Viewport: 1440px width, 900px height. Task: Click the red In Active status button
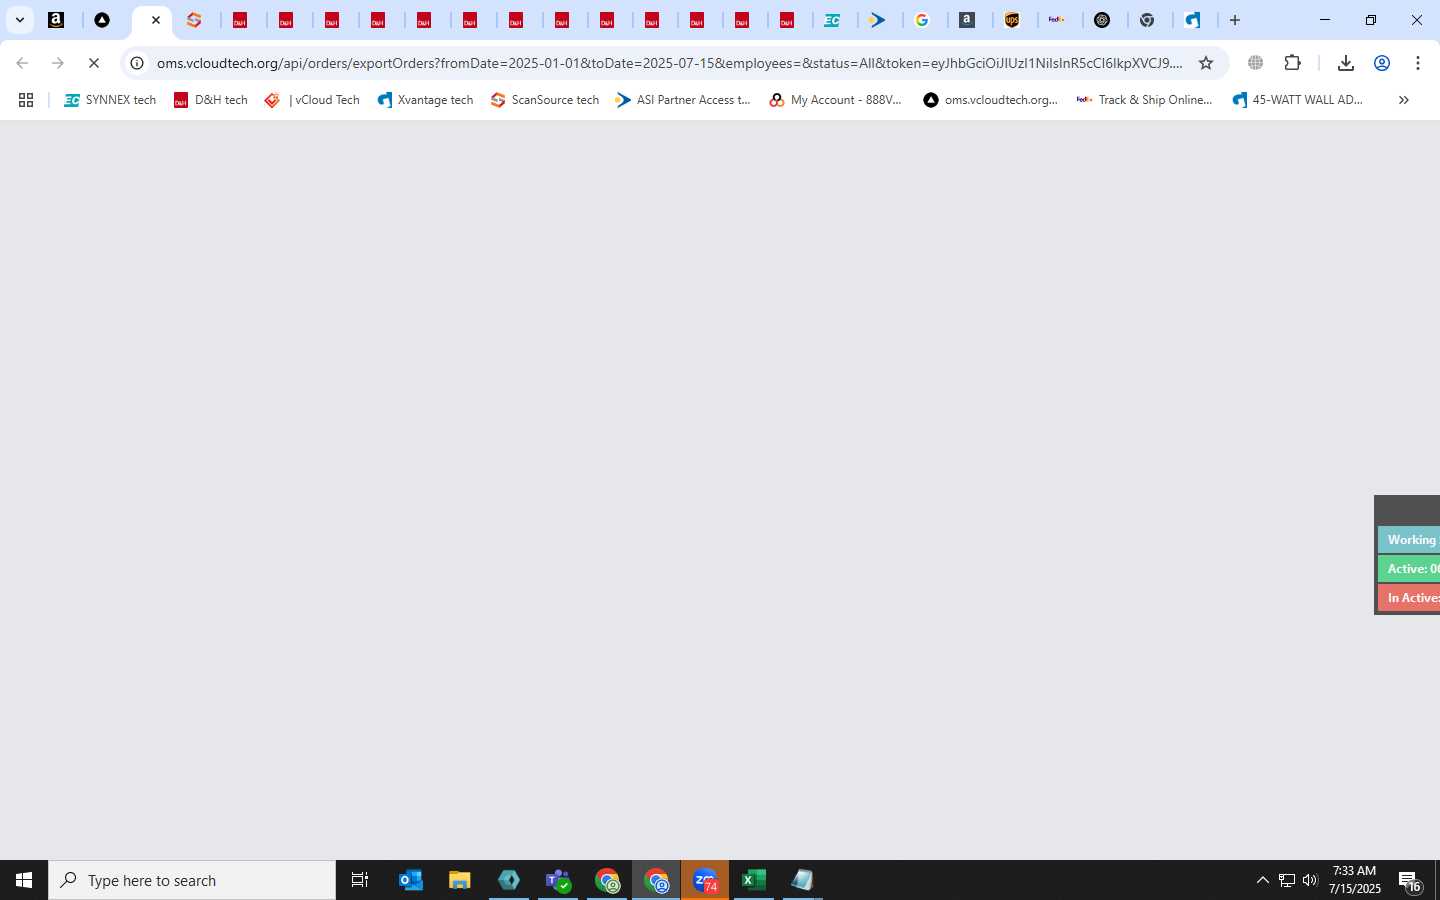(1409, 598)
